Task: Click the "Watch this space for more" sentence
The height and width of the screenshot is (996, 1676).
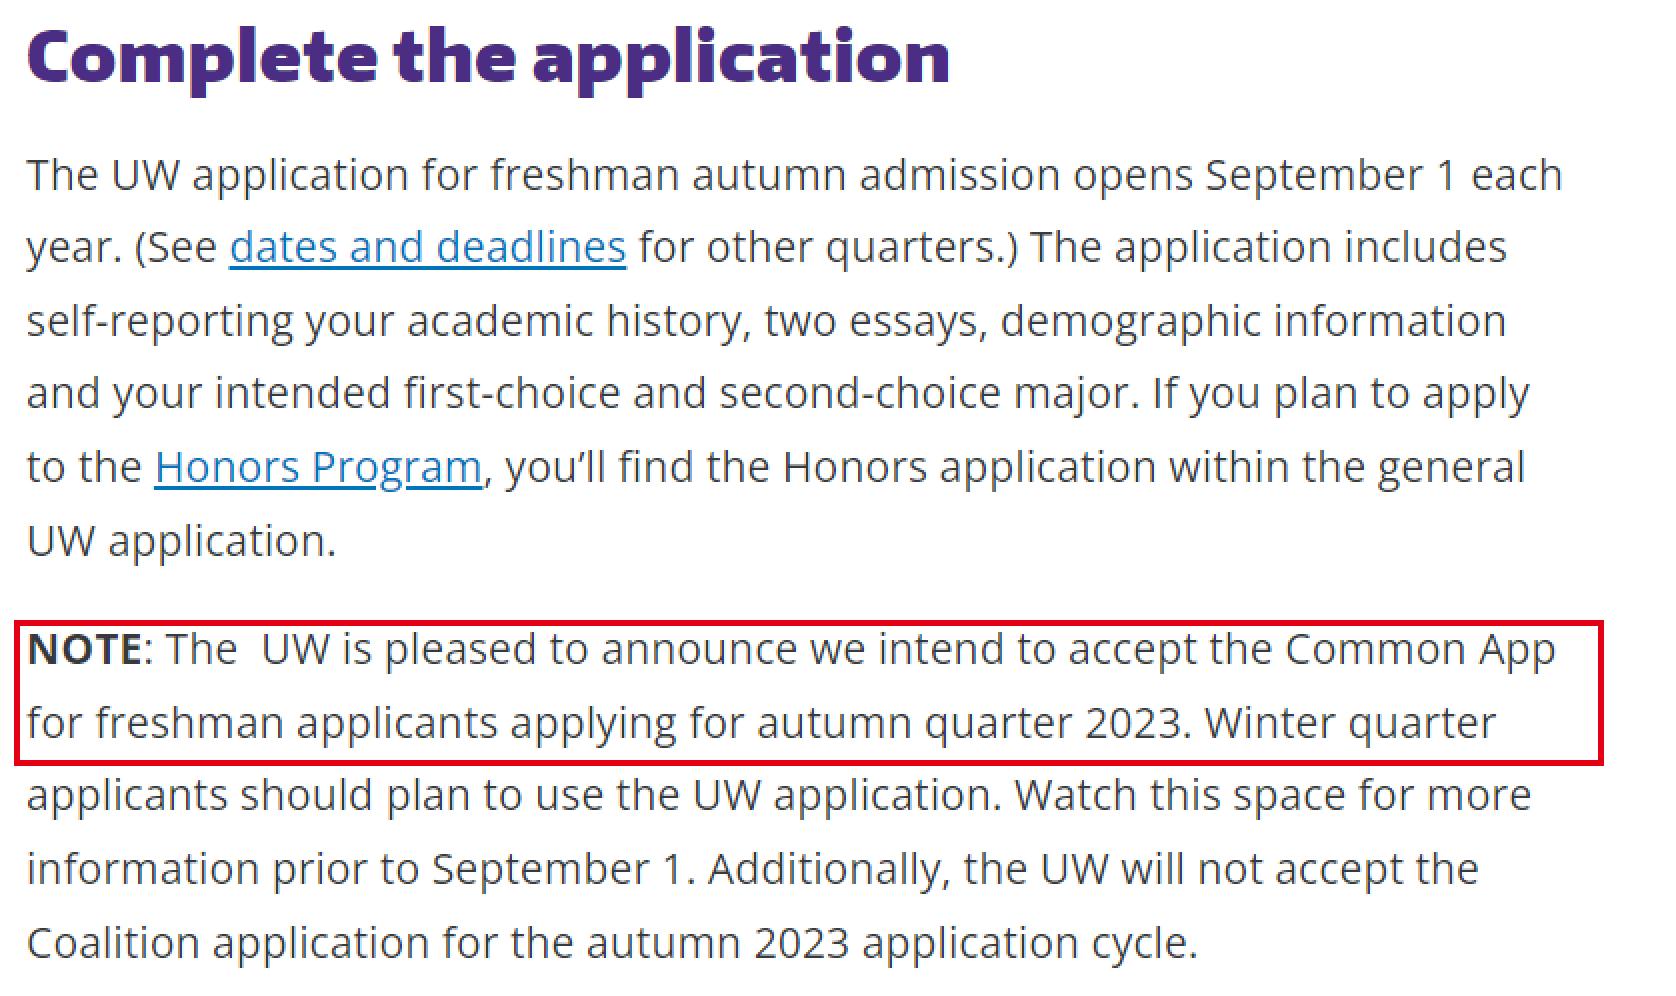Action: click(1273, 795)
